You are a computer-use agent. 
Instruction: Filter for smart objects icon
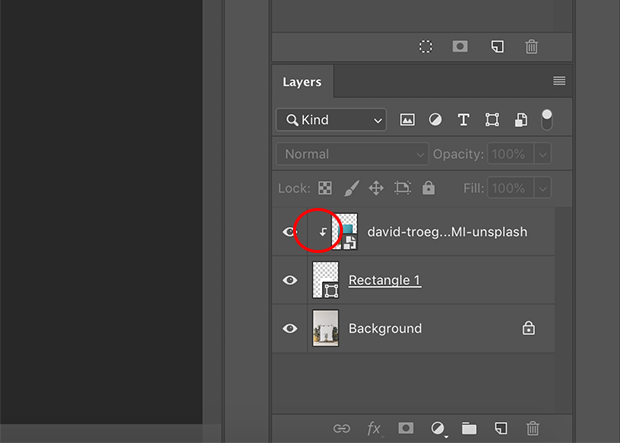pyautogui.click(x=521, y=120)
